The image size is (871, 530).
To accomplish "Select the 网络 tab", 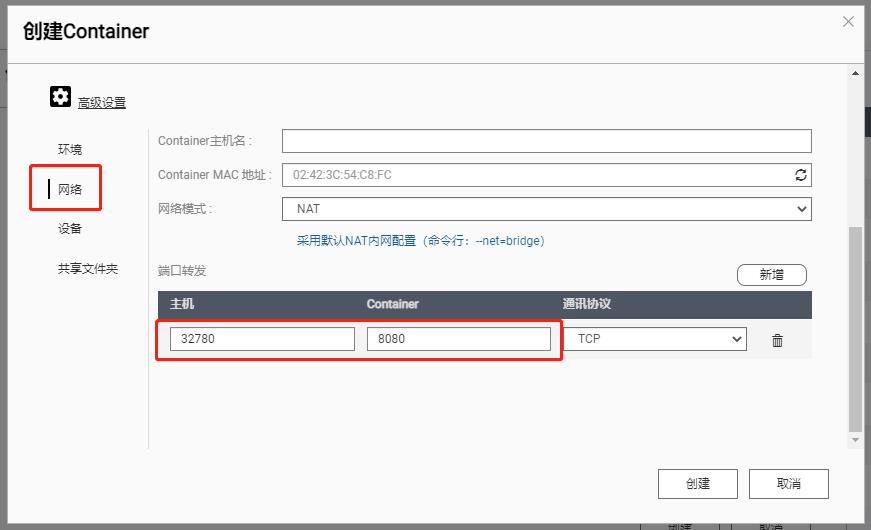I will 70,189.
